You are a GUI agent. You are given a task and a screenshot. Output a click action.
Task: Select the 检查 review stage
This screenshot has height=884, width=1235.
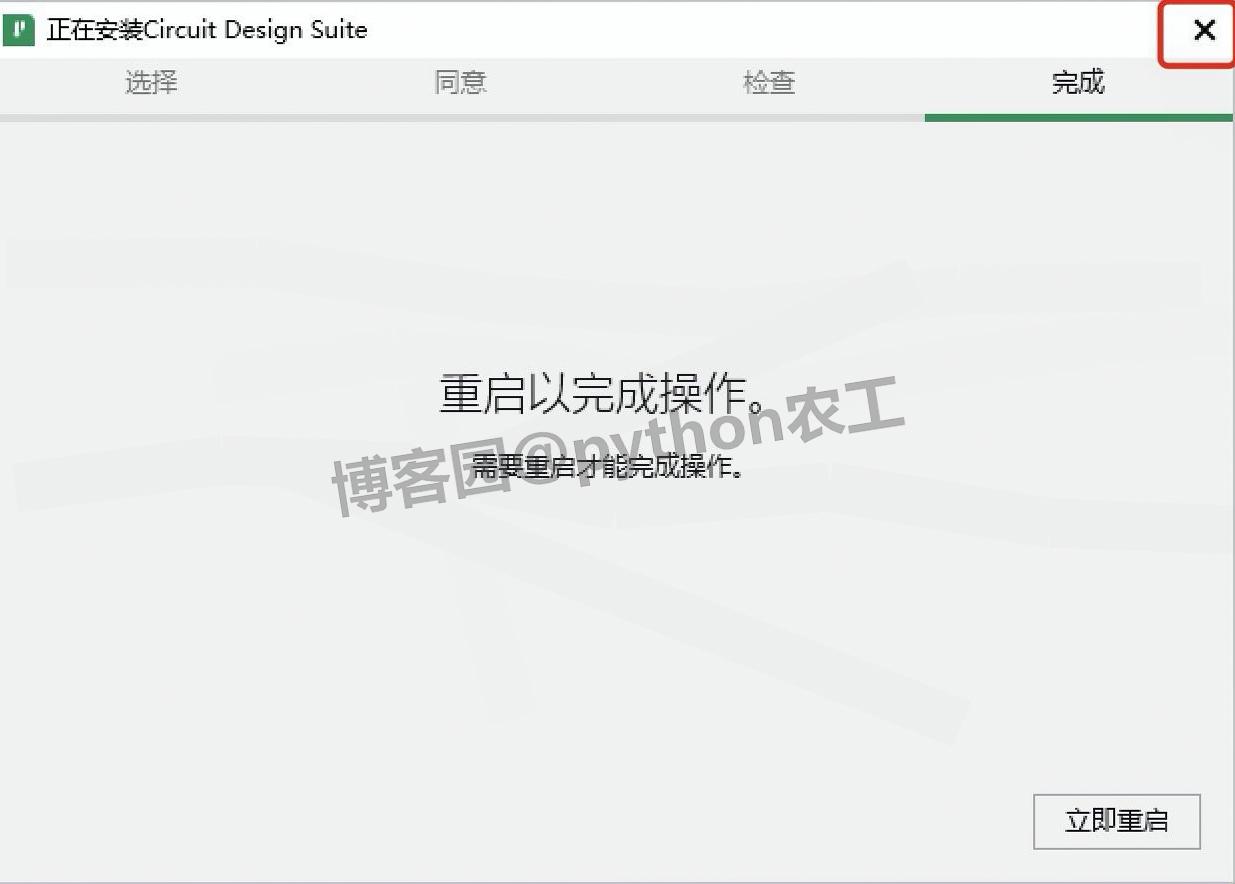pos(769,84)
